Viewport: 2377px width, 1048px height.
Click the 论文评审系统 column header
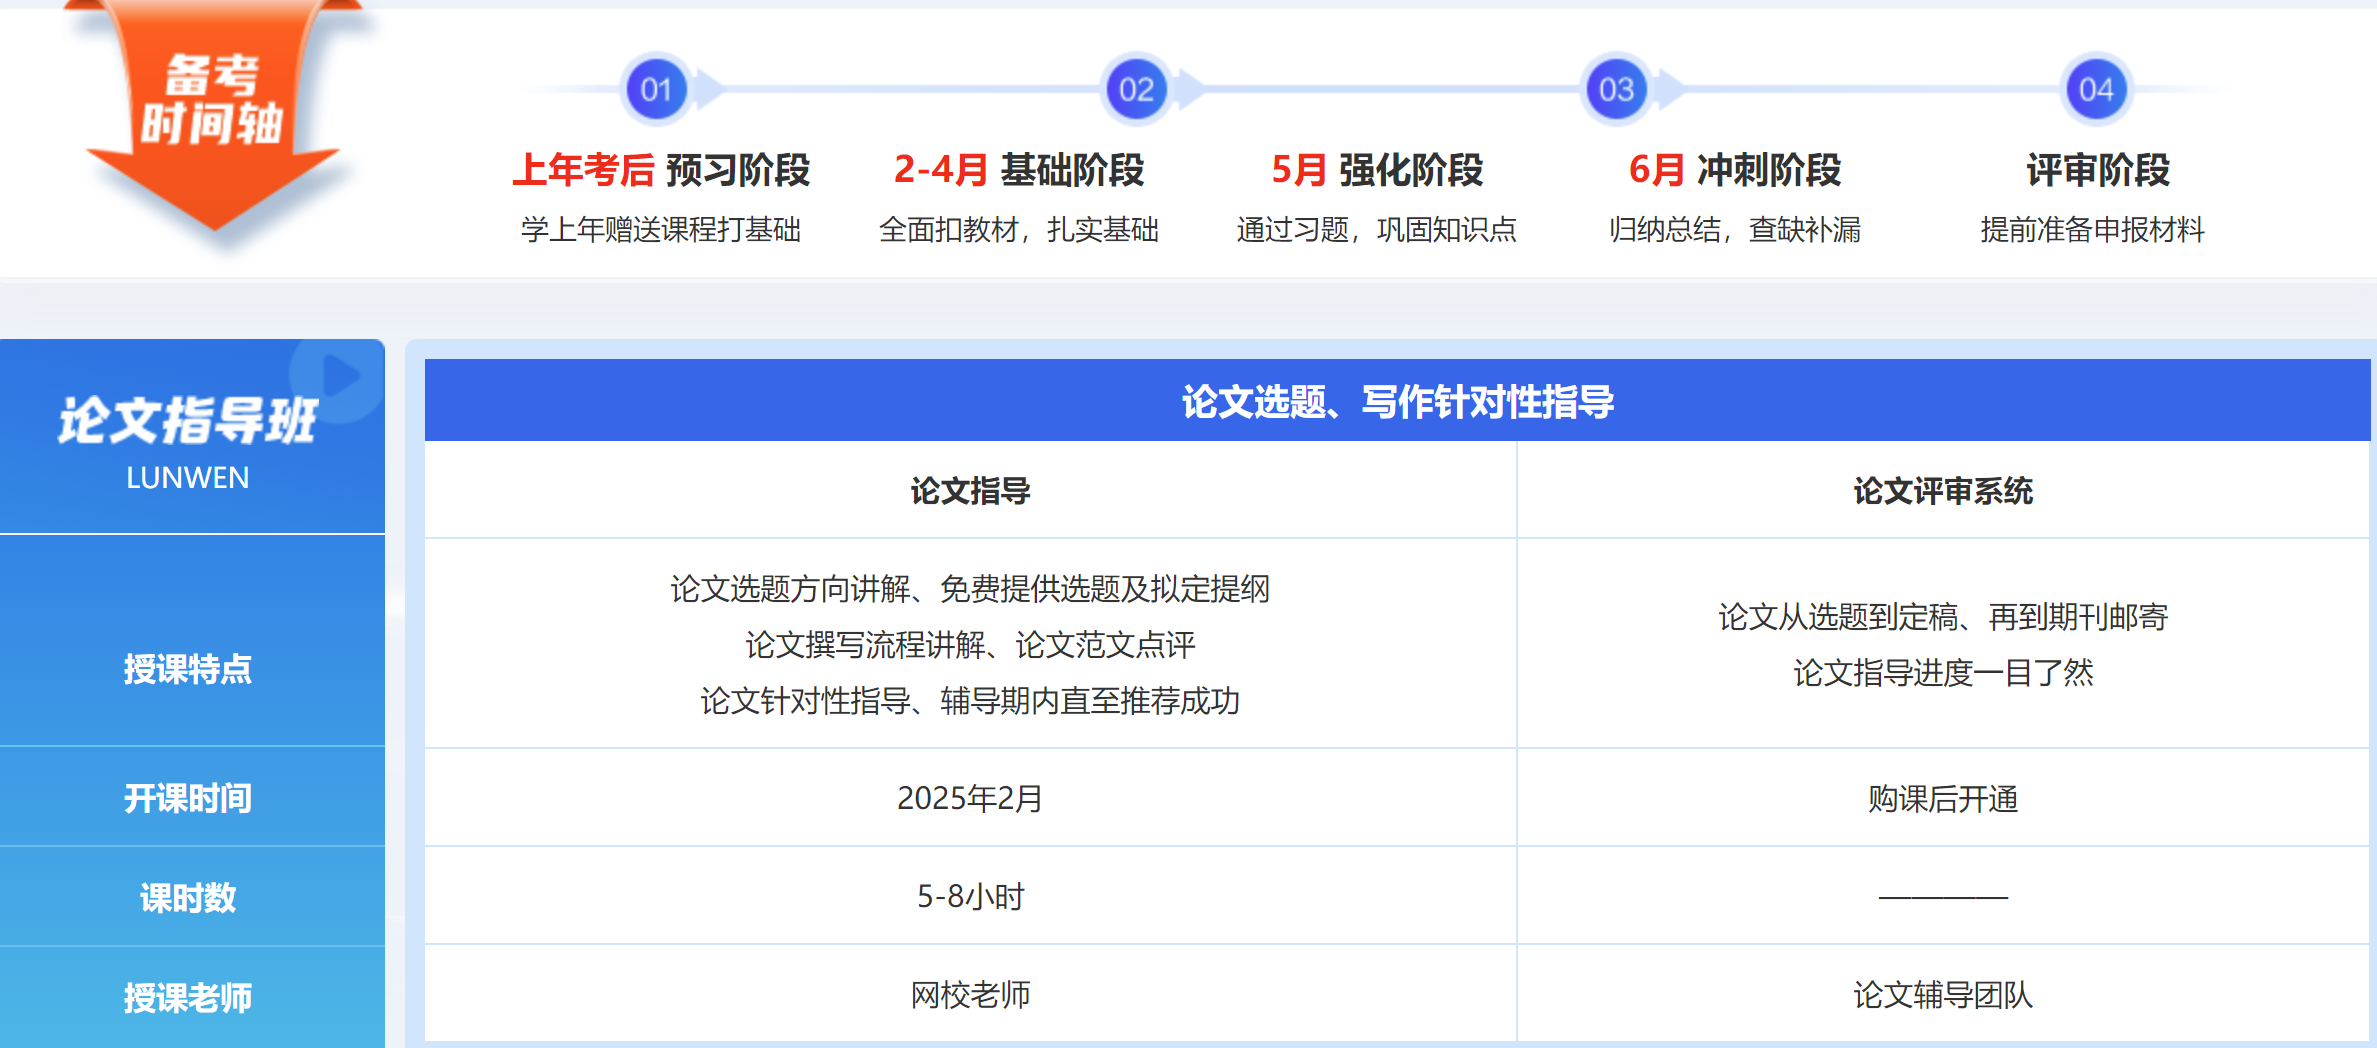(x=1942, y=491)
